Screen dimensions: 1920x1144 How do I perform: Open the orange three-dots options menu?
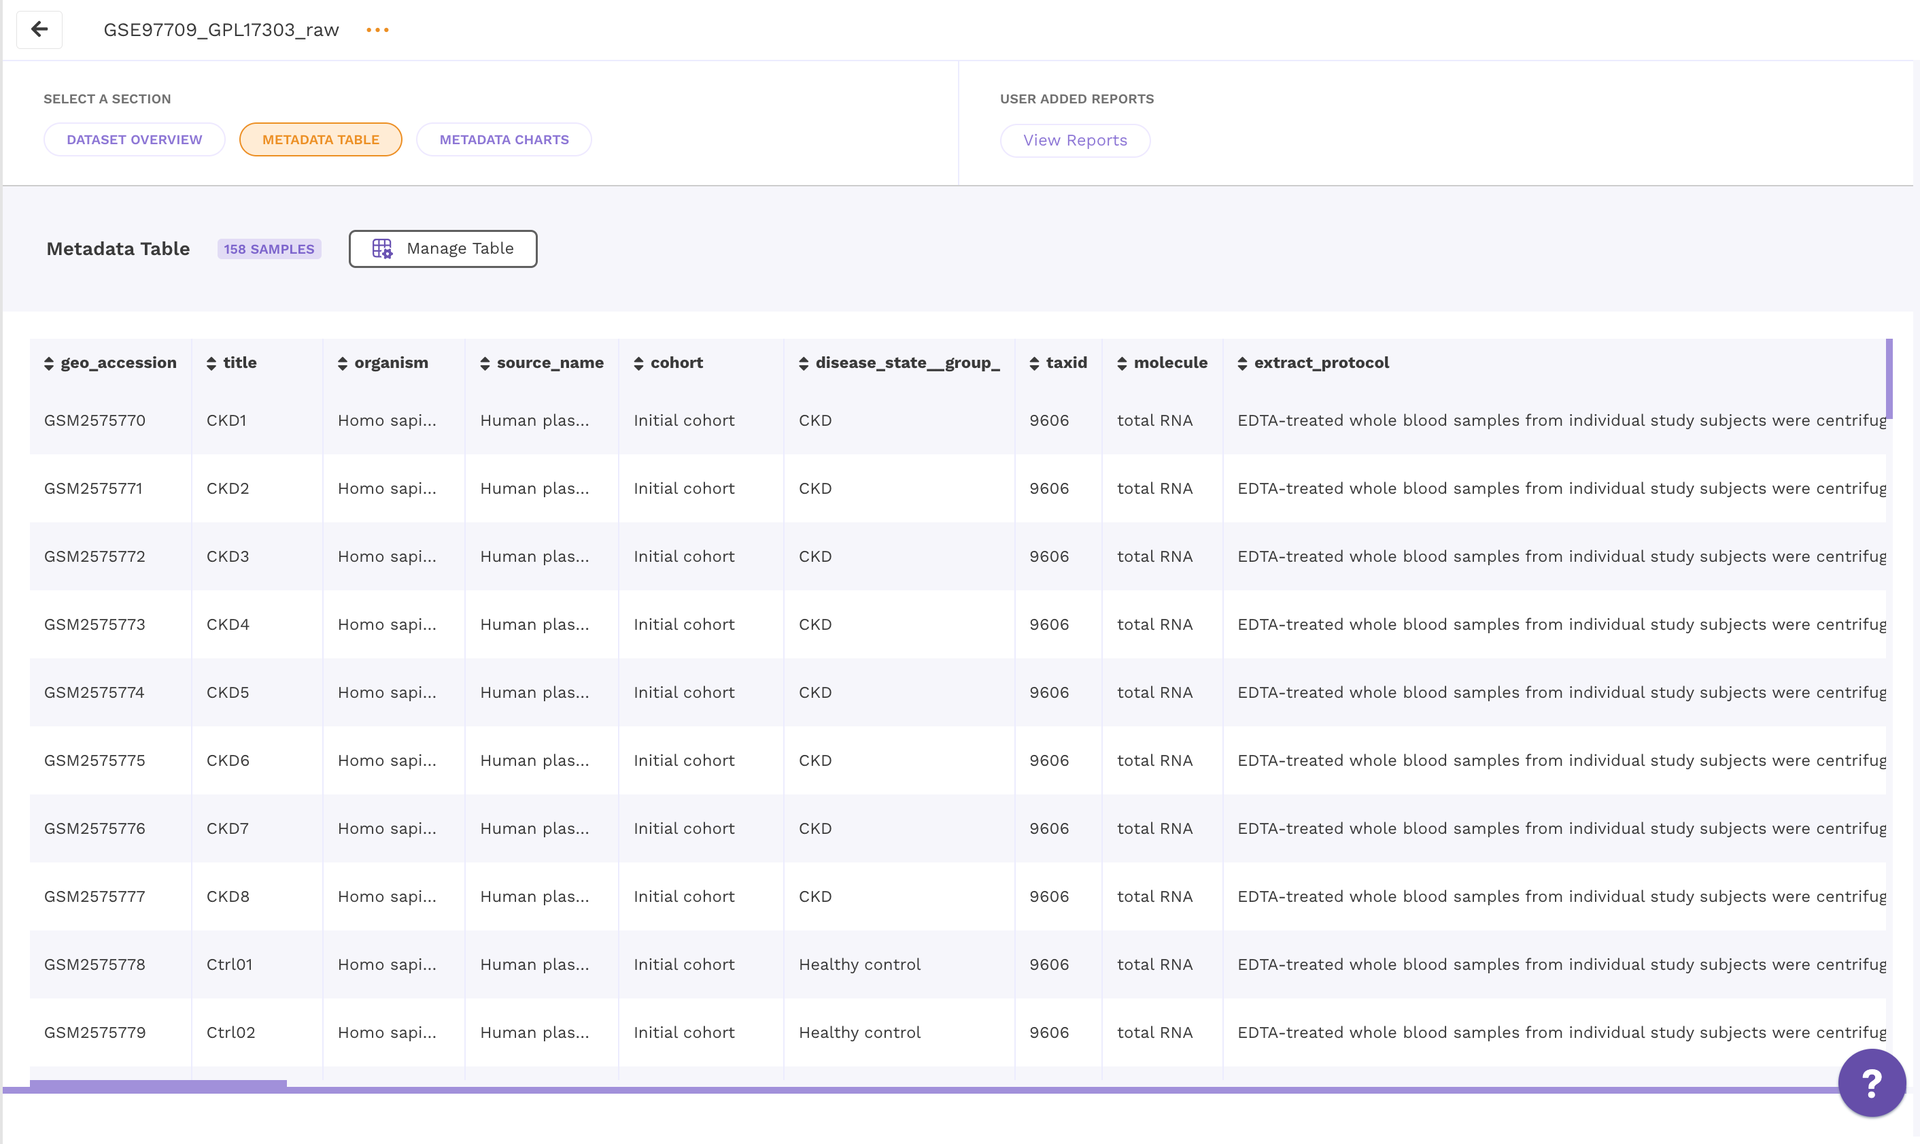pos(377,30)
